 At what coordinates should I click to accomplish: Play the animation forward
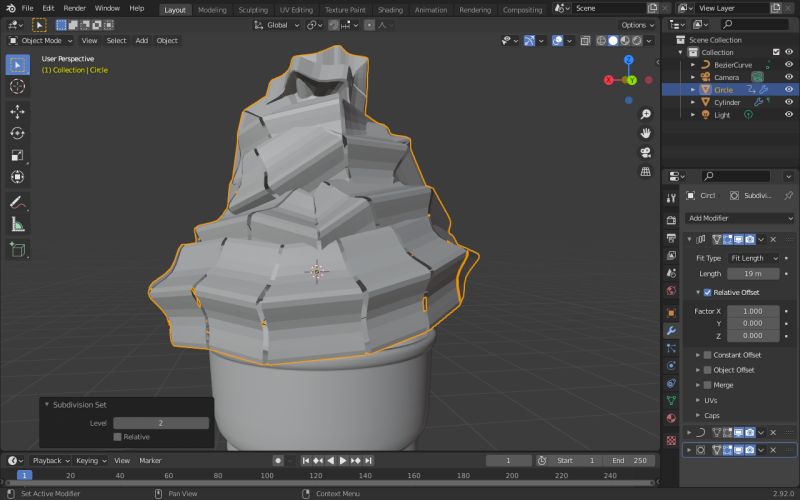click(x=343, y=461)
